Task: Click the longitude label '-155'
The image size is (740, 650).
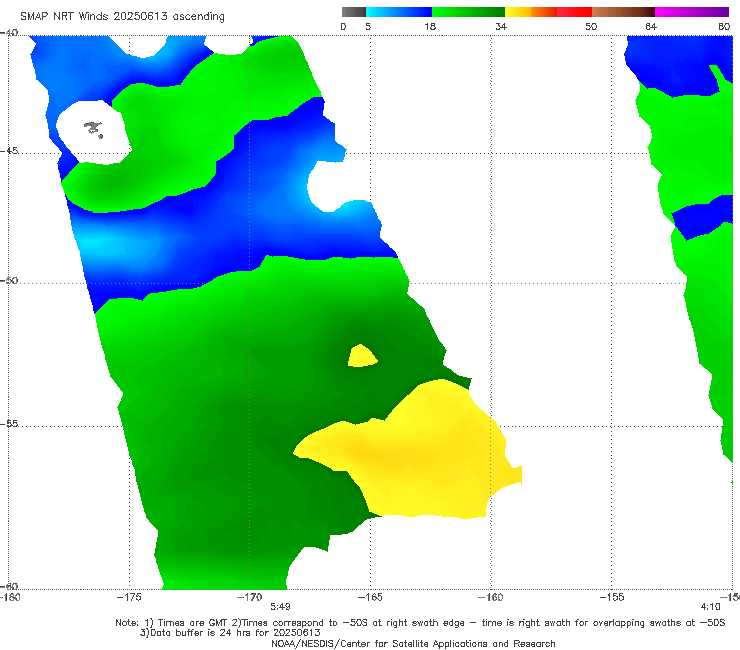Action: [611, 597]
